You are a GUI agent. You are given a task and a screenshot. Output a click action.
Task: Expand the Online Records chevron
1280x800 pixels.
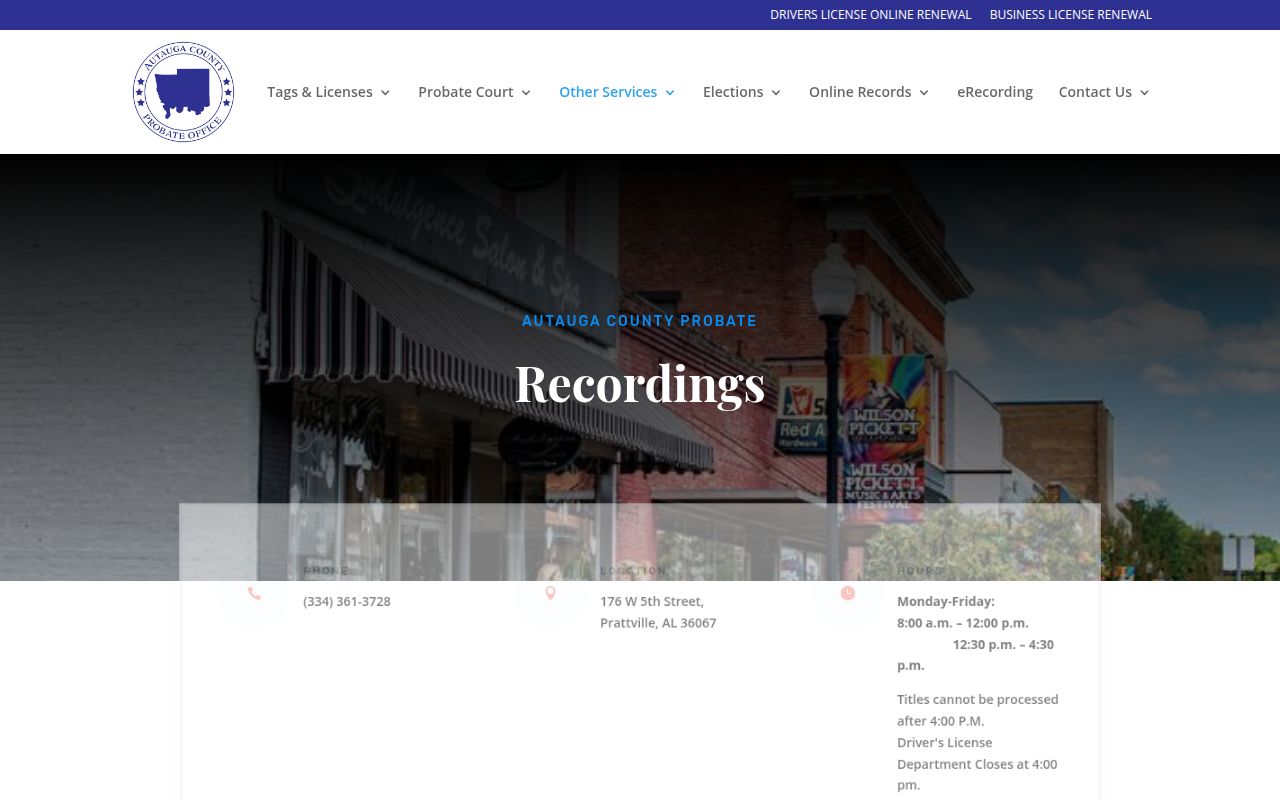924,93
